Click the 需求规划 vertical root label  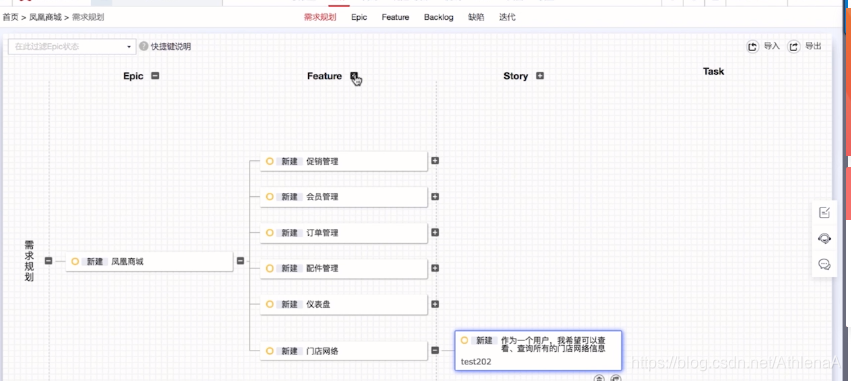click(x=29, y=261)
